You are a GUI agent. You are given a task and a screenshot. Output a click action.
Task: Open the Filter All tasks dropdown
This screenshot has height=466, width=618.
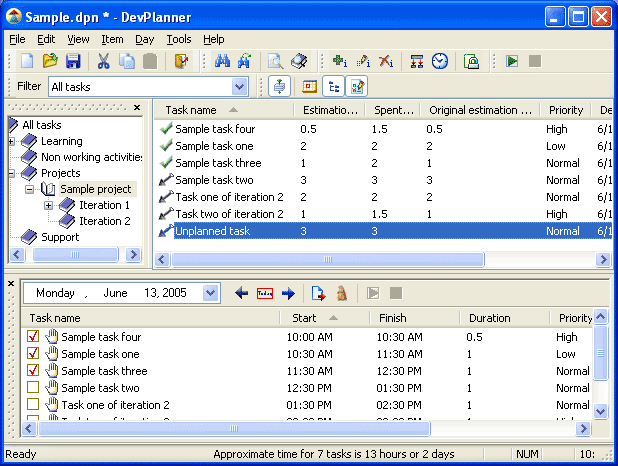coord(240,86)
